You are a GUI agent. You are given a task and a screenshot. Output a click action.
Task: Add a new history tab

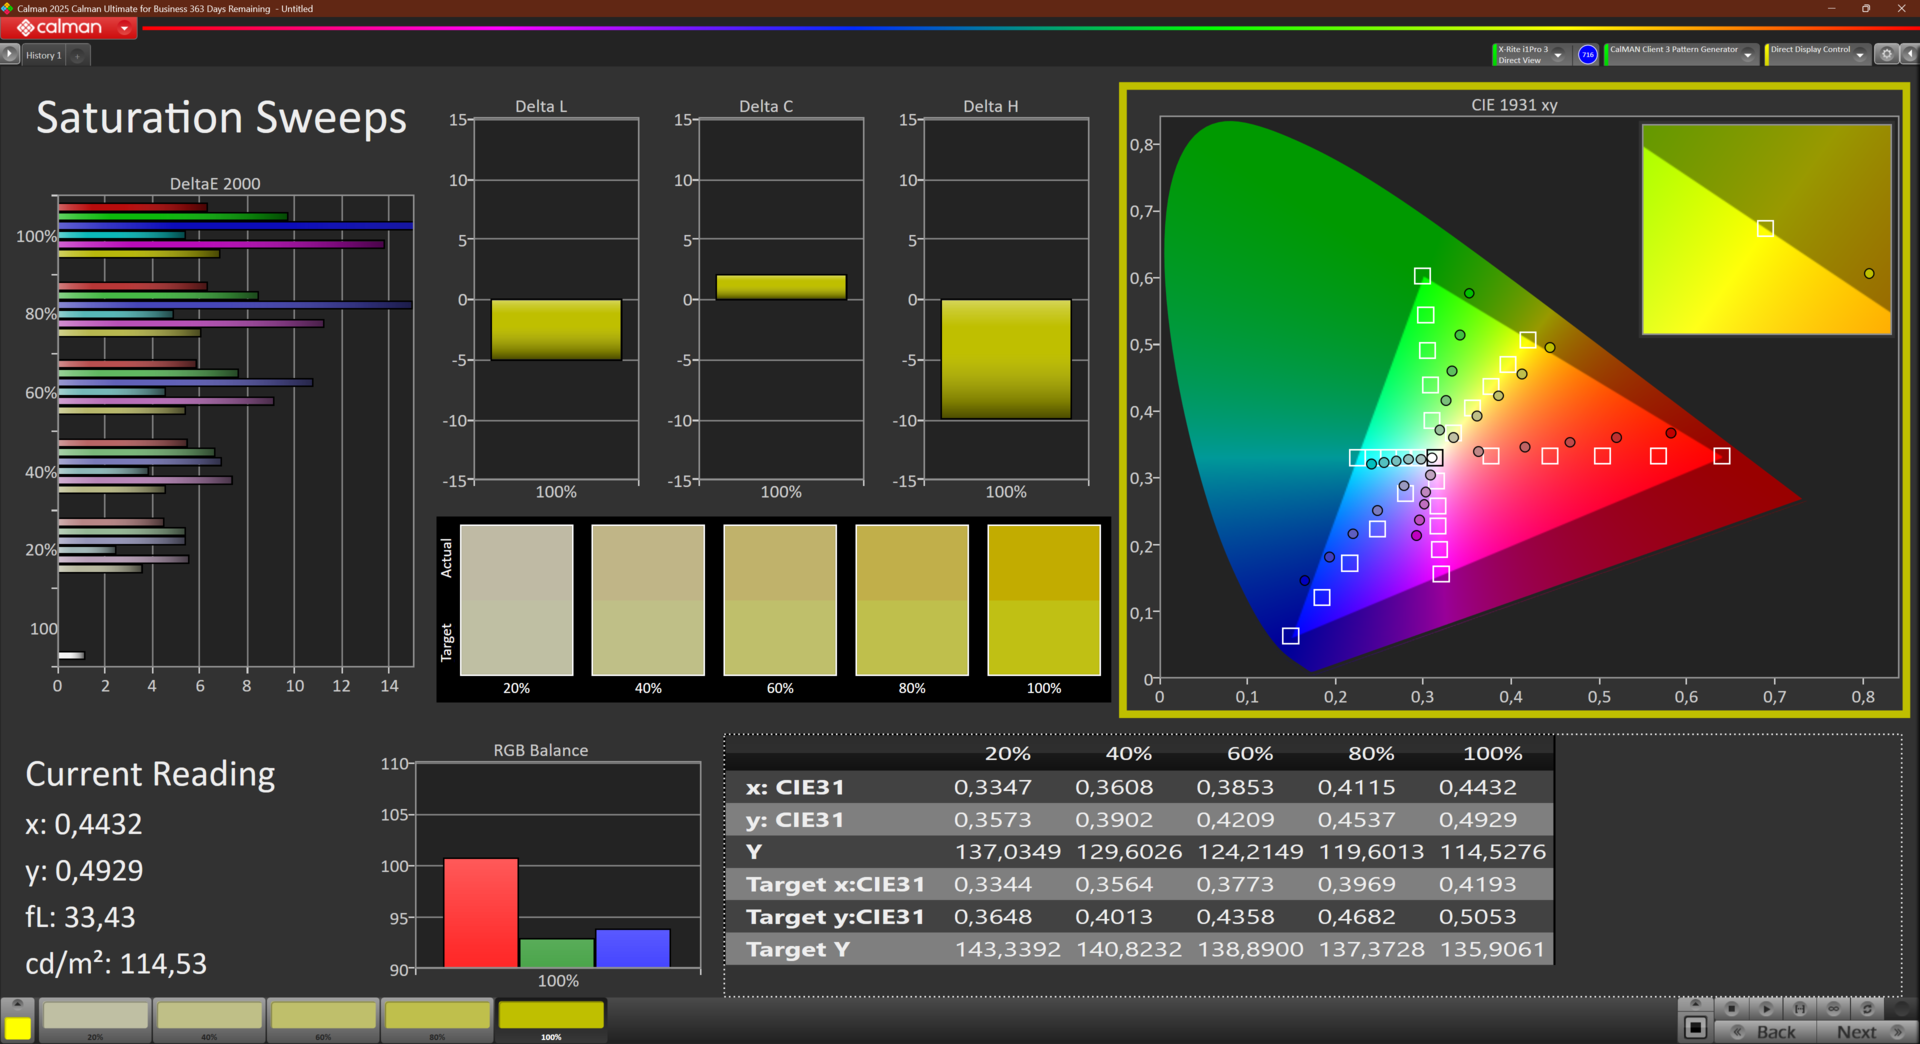[x=78, y=55]
